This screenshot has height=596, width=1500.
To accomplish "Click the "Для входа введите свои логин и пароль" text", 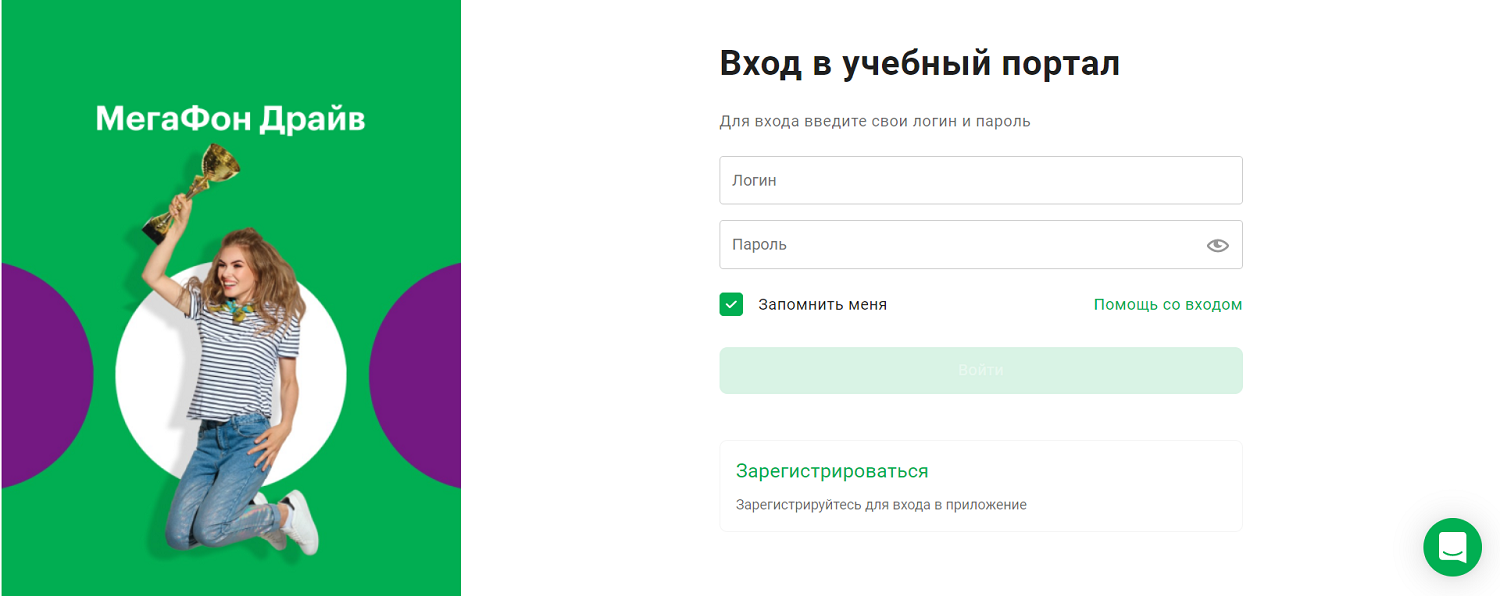I will [875, 121].
